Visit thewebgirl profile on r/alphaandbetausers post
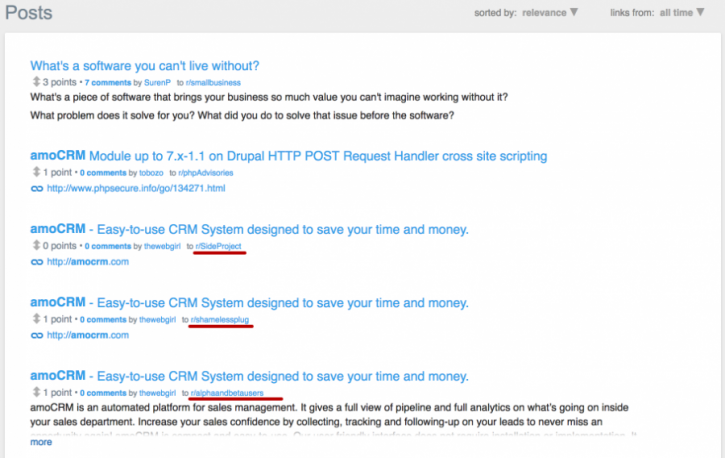 [158, 393]
